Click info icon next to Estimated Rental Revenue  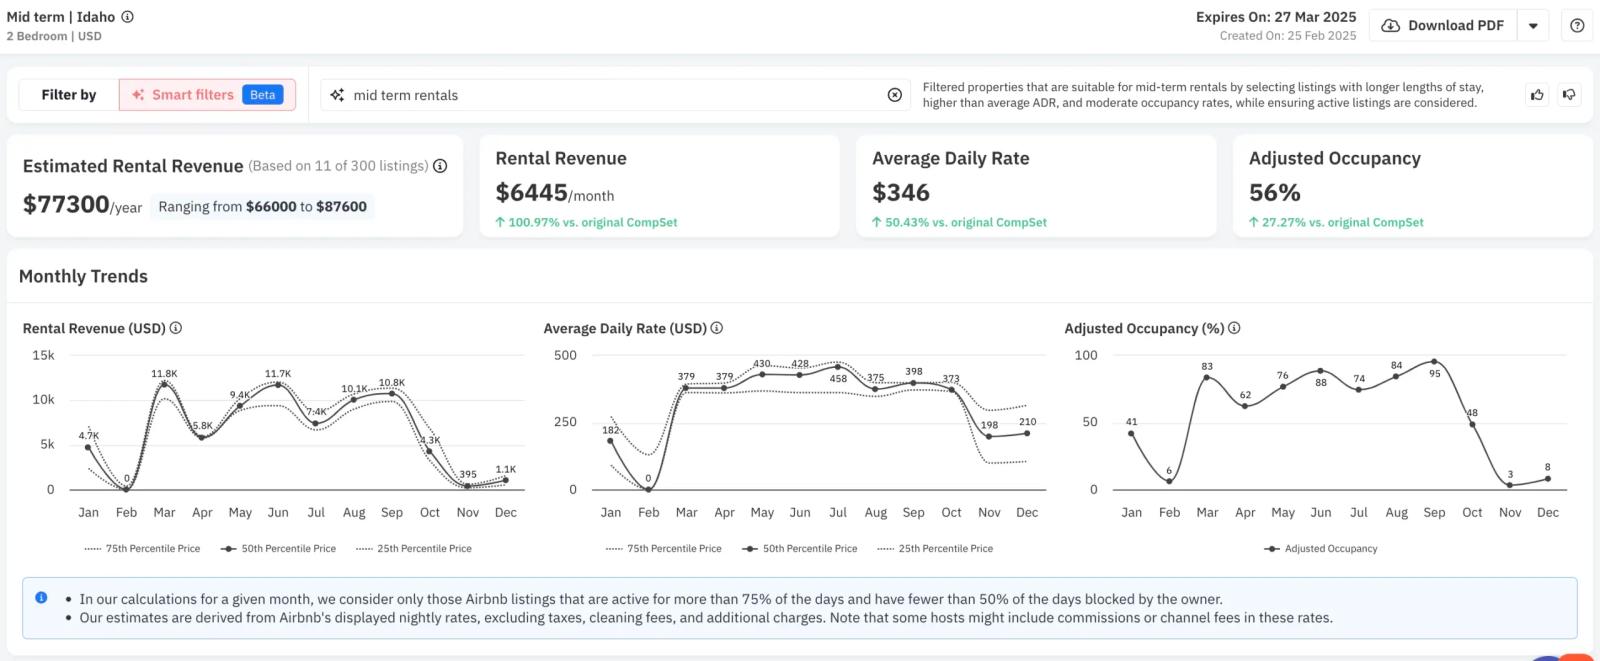440,166
